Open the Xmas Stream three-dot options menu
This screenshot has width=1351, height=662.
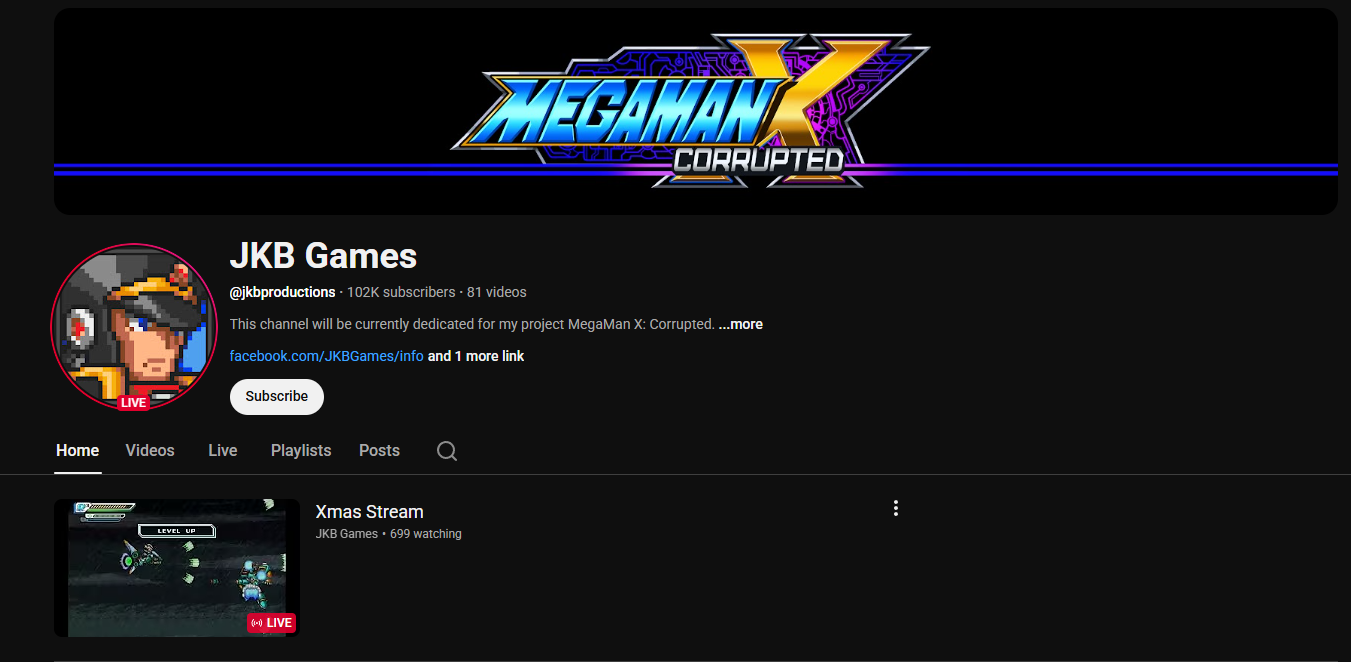click(x=896, y=508)
